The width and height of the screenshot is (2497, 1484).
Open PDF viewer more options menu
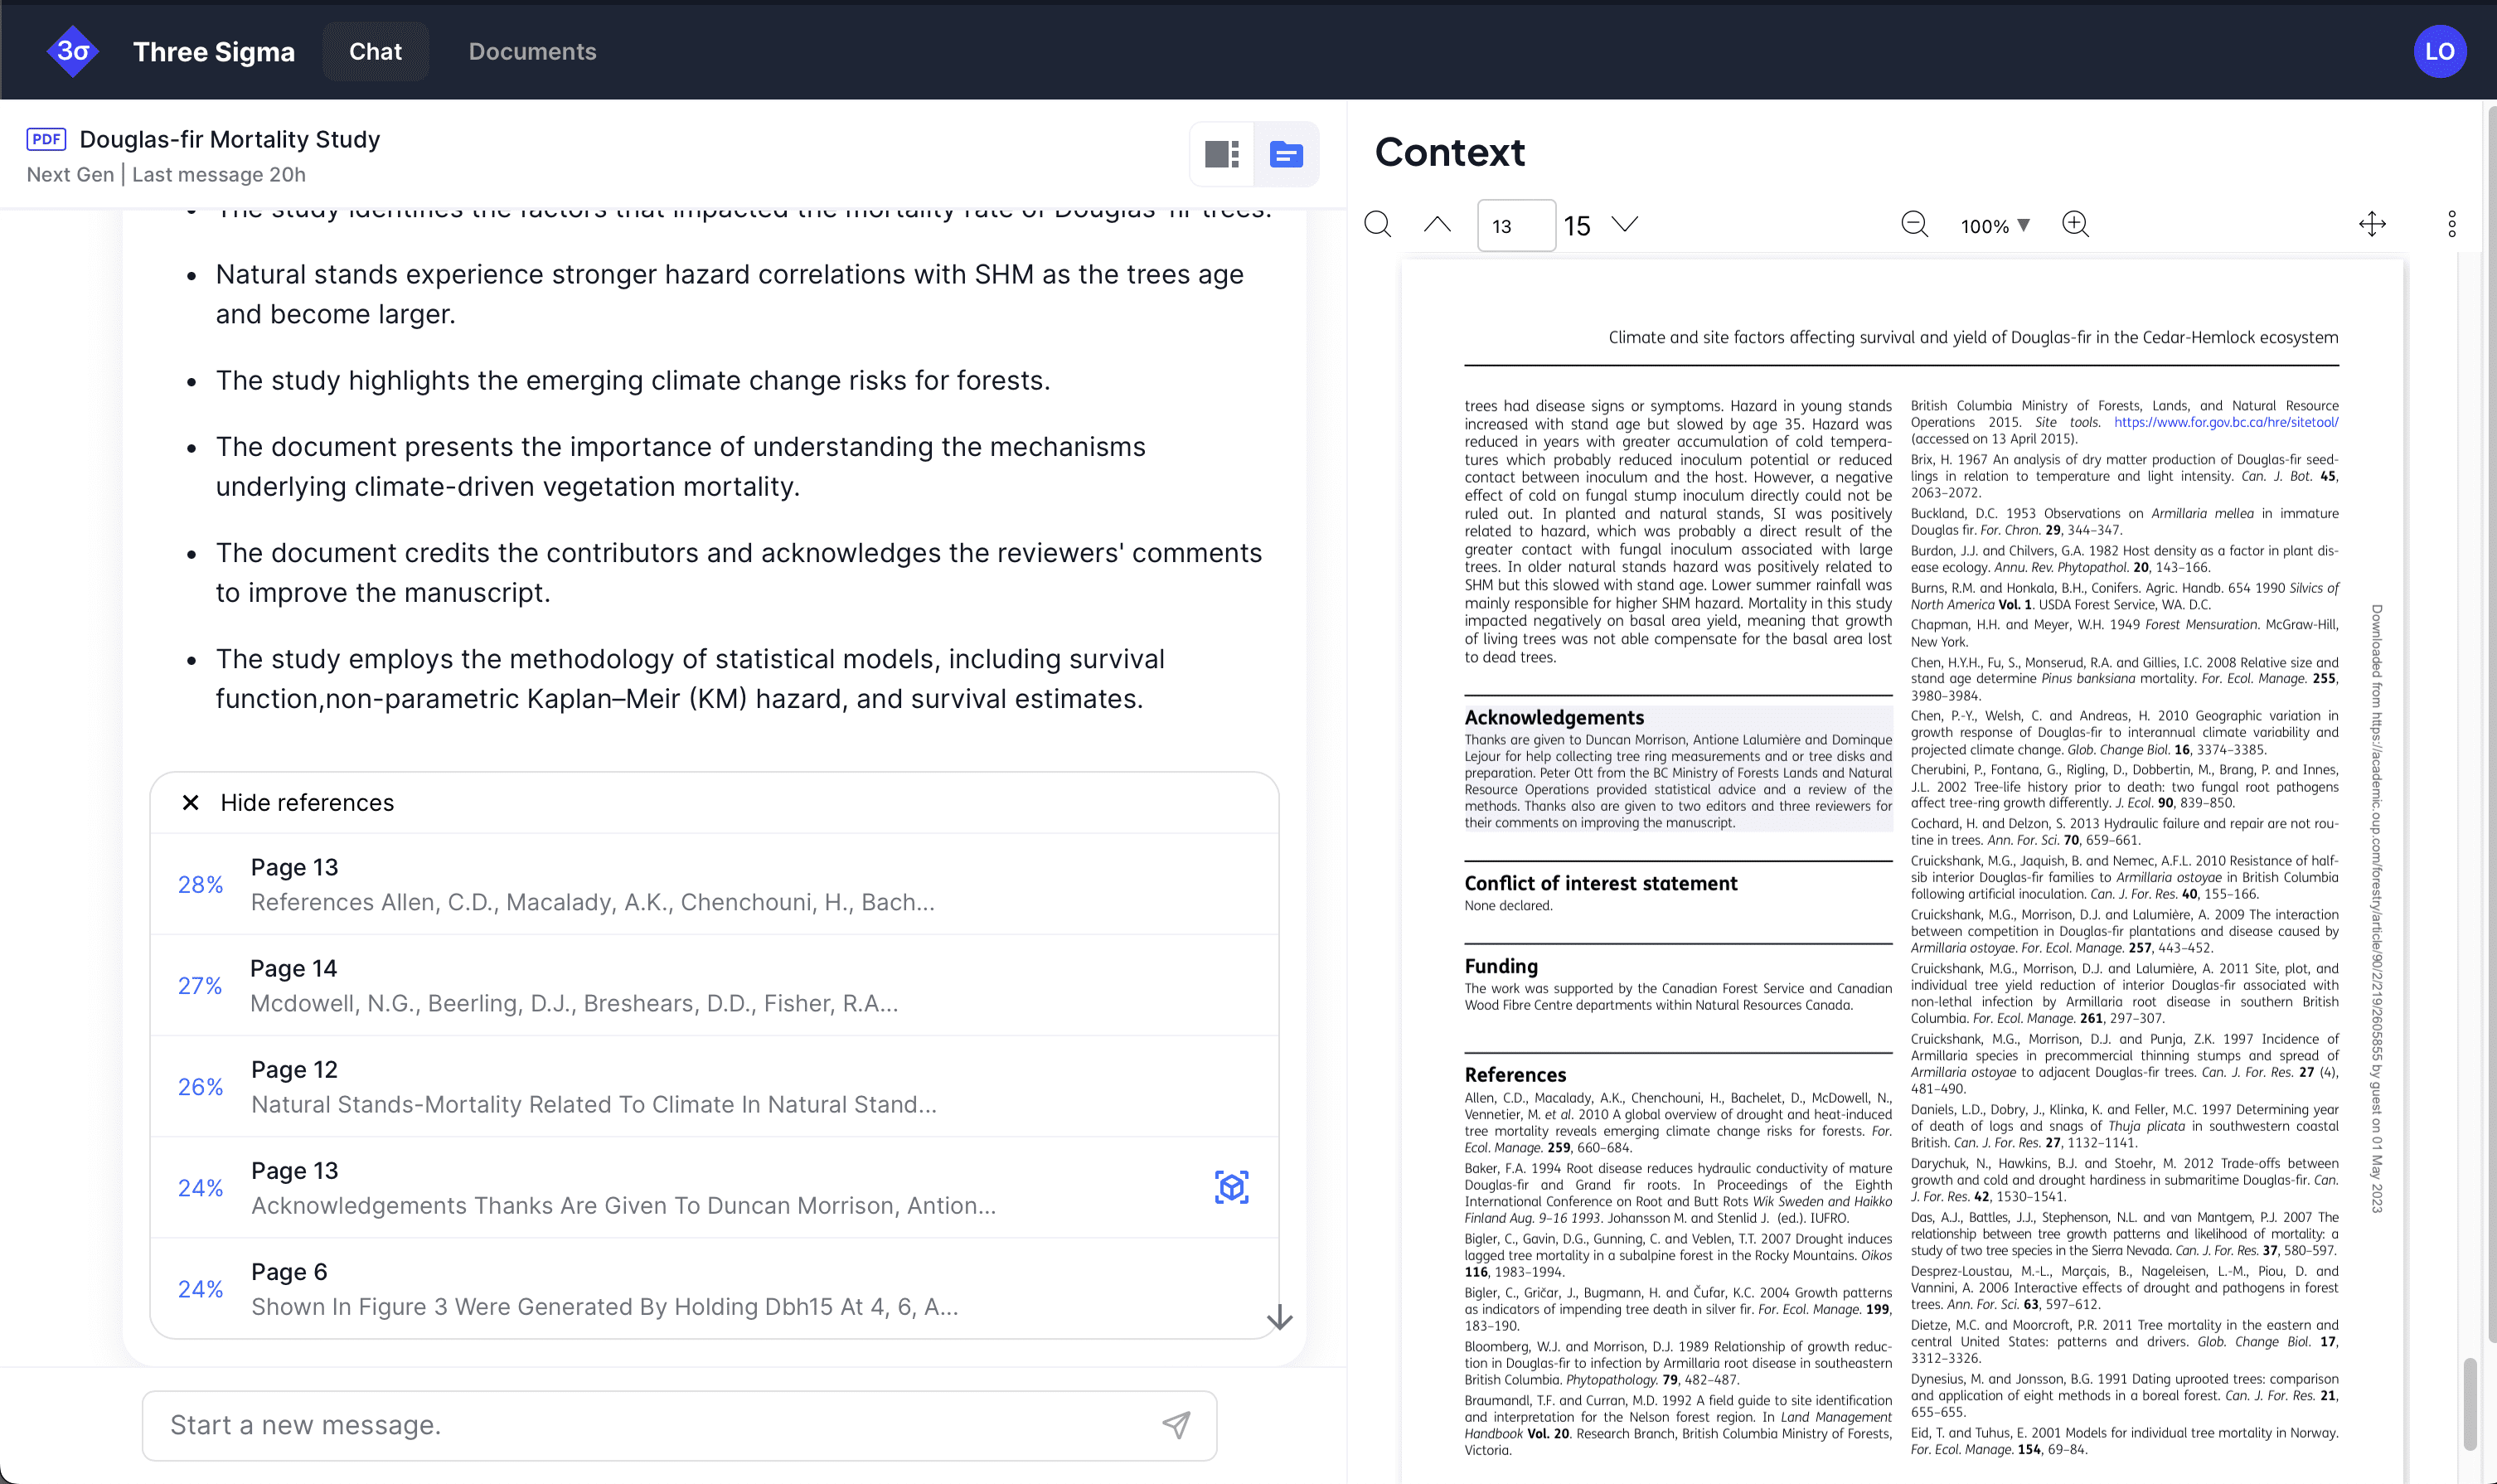2452,224
